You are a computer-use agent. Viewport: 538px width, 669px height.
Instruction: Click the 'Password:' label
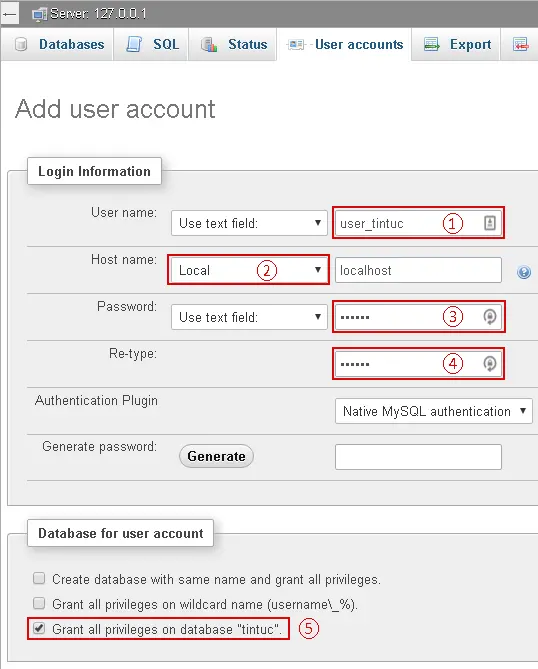[x=127, y=306]
